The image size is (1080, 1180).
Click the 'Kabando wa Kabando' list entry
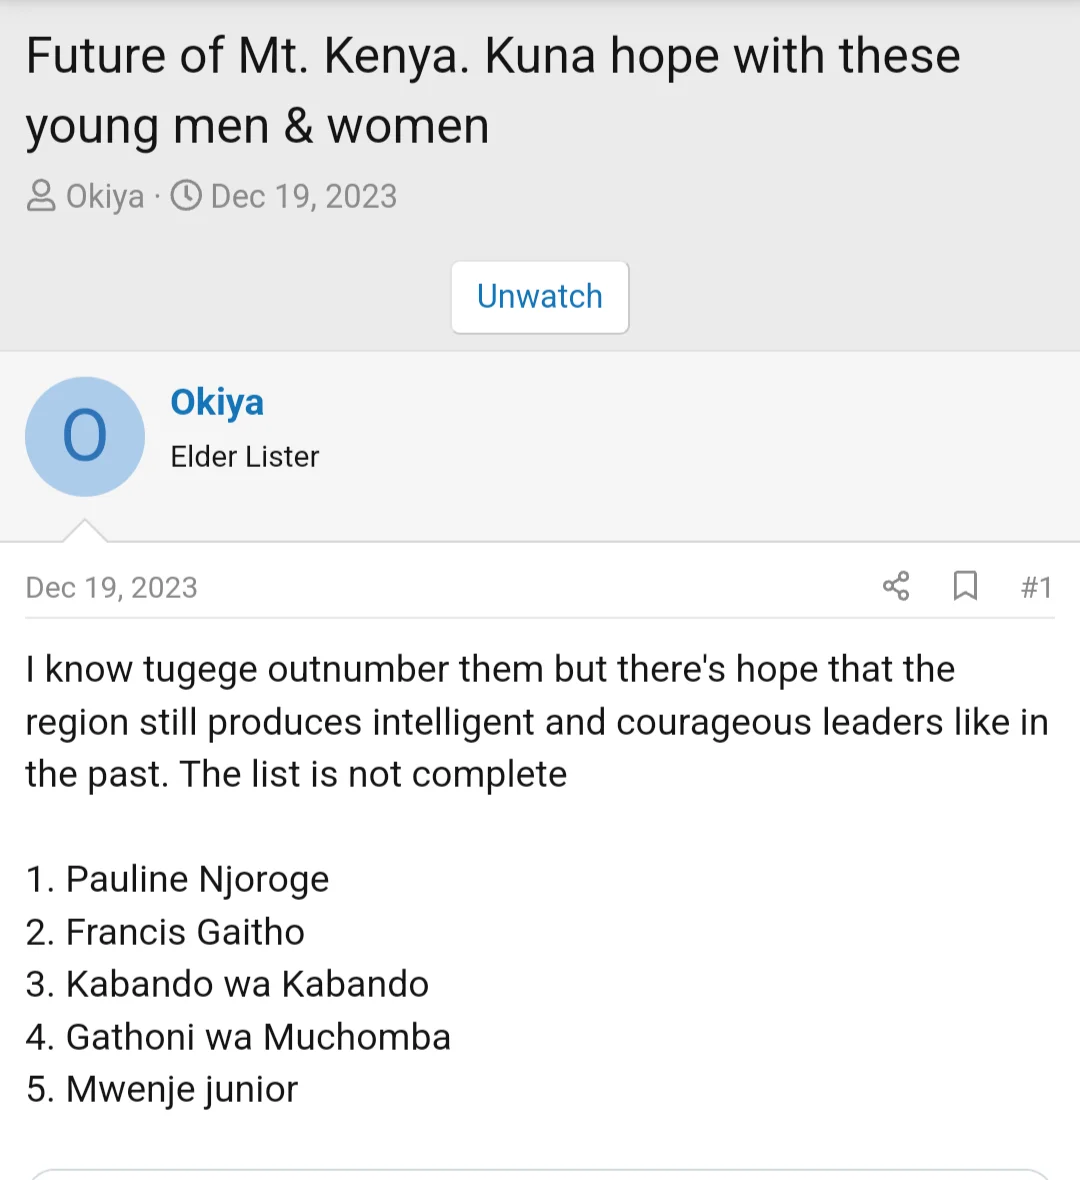(247, 984)
